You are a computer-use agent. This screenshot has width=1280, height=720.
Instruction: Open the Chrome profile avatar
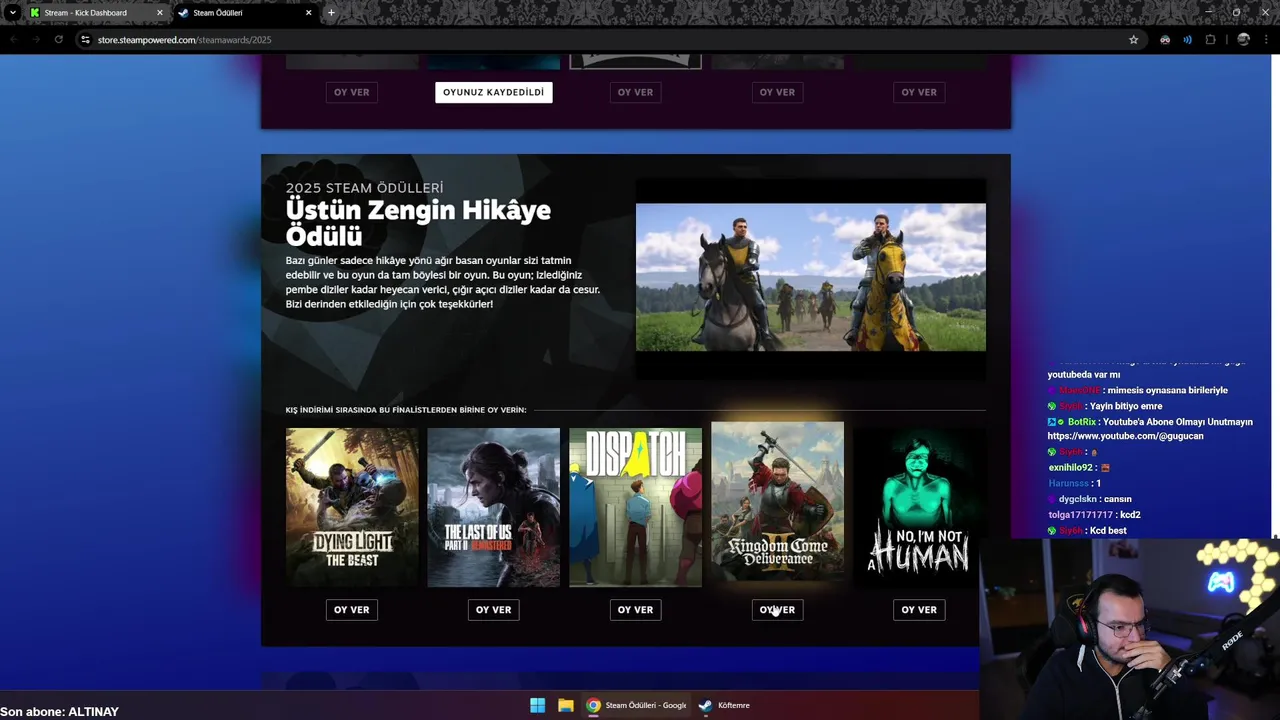1243,40
